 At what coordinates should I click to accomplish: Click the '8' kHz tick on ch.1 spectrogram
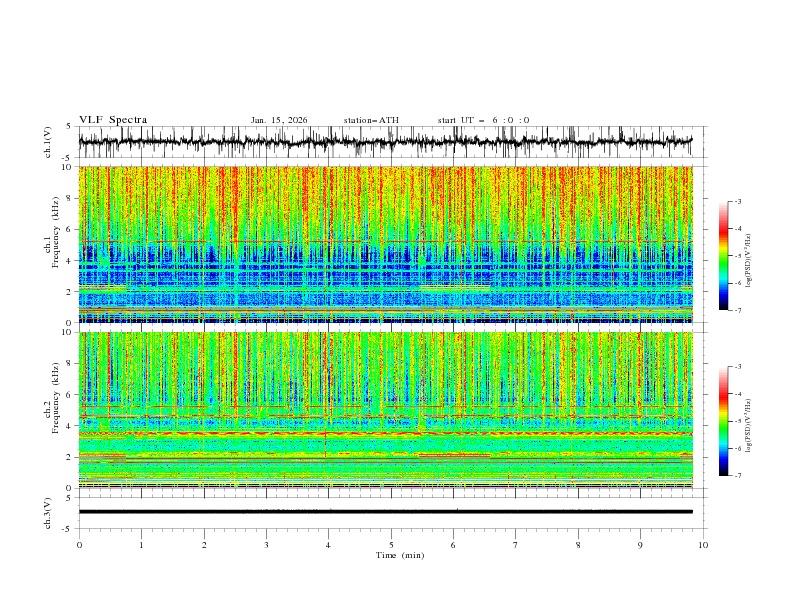tap(70, 198)
